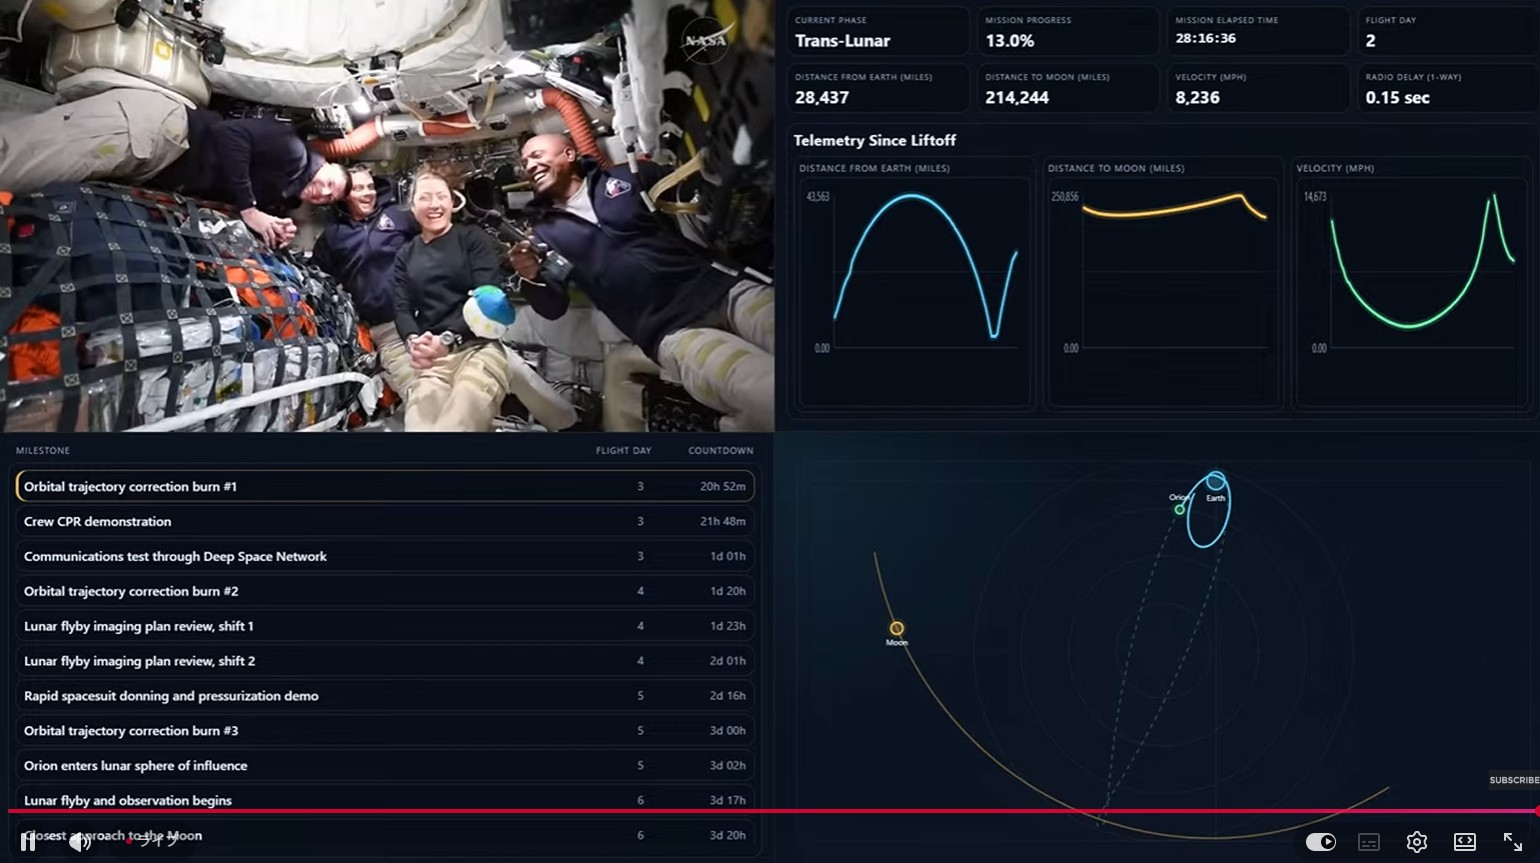
Task: Click the Velocity telemetry chart
Action: pos(1410,285)
